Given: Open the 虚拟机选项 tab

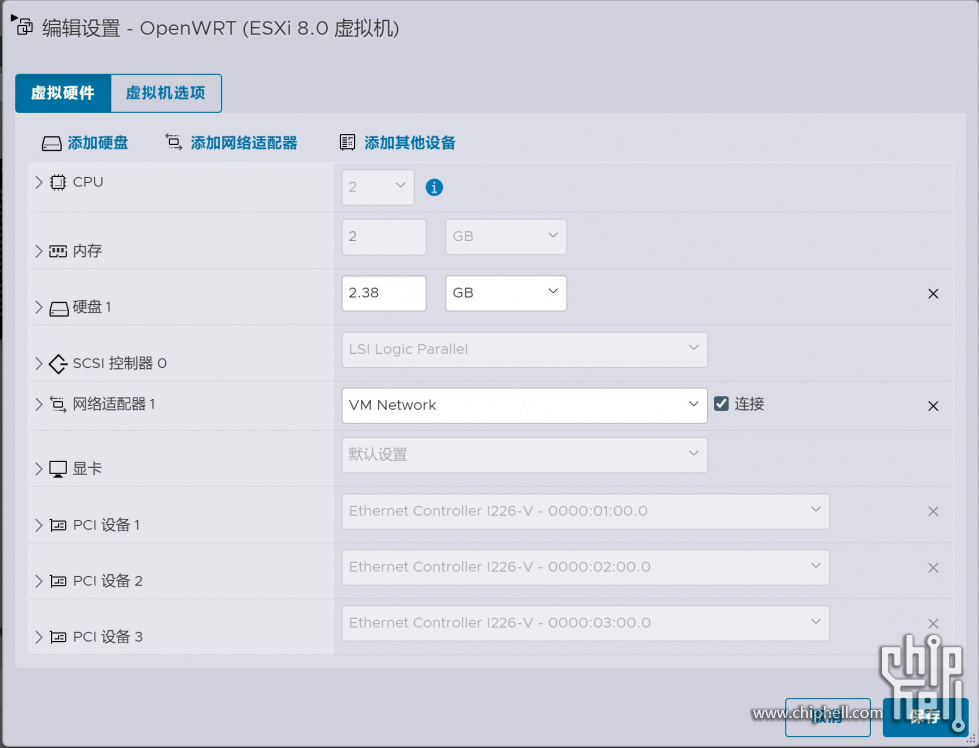Looking at the screenshot, I should click(x=165, y=93).
